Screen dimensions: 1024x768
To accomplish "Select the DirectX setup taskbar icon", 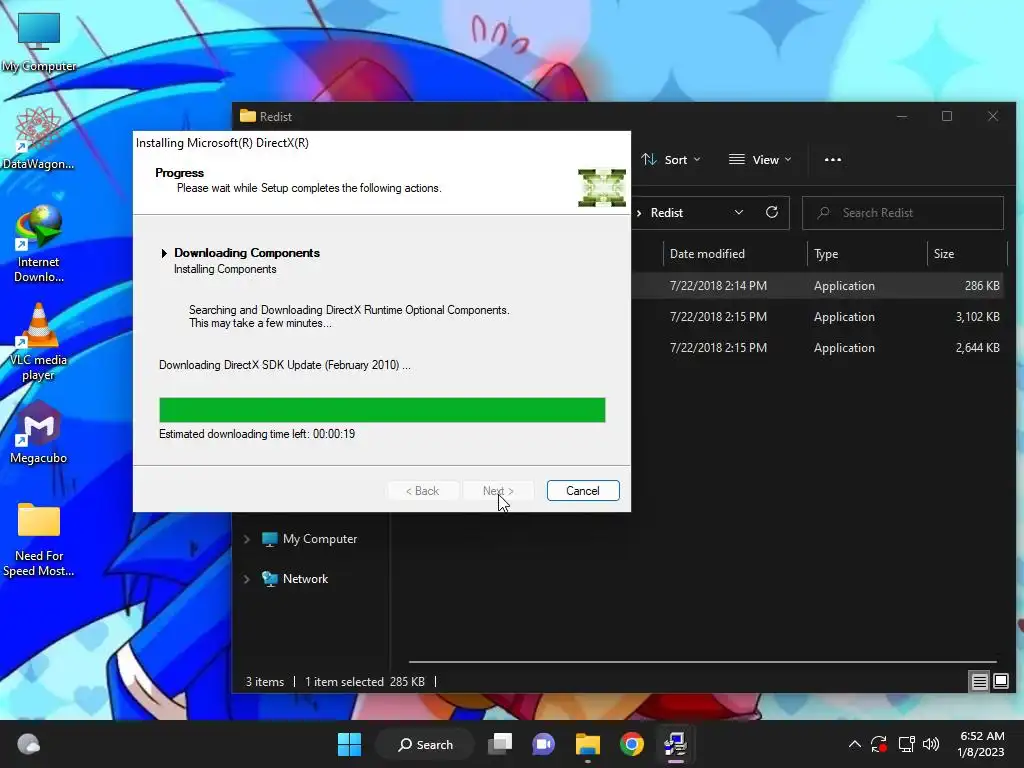I will pyautogui.click(x=675, y=744).
